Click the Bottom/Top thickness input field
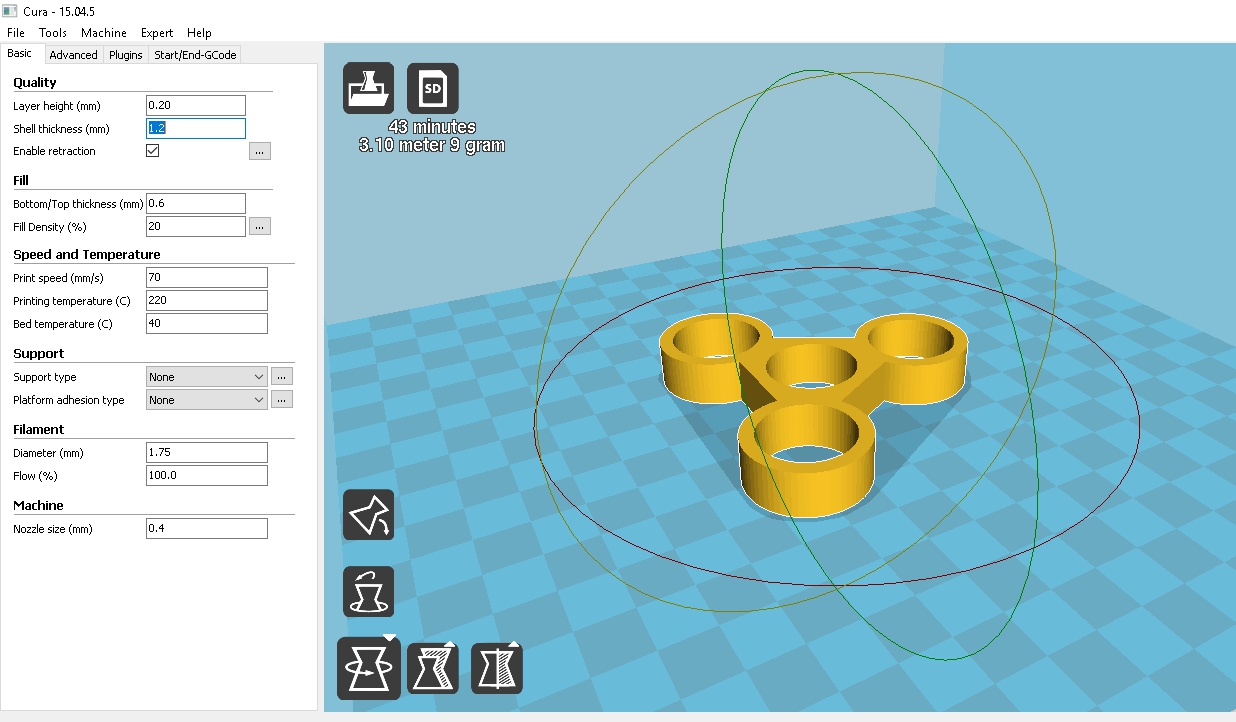The image size is (1236, 722). (196, 203)
